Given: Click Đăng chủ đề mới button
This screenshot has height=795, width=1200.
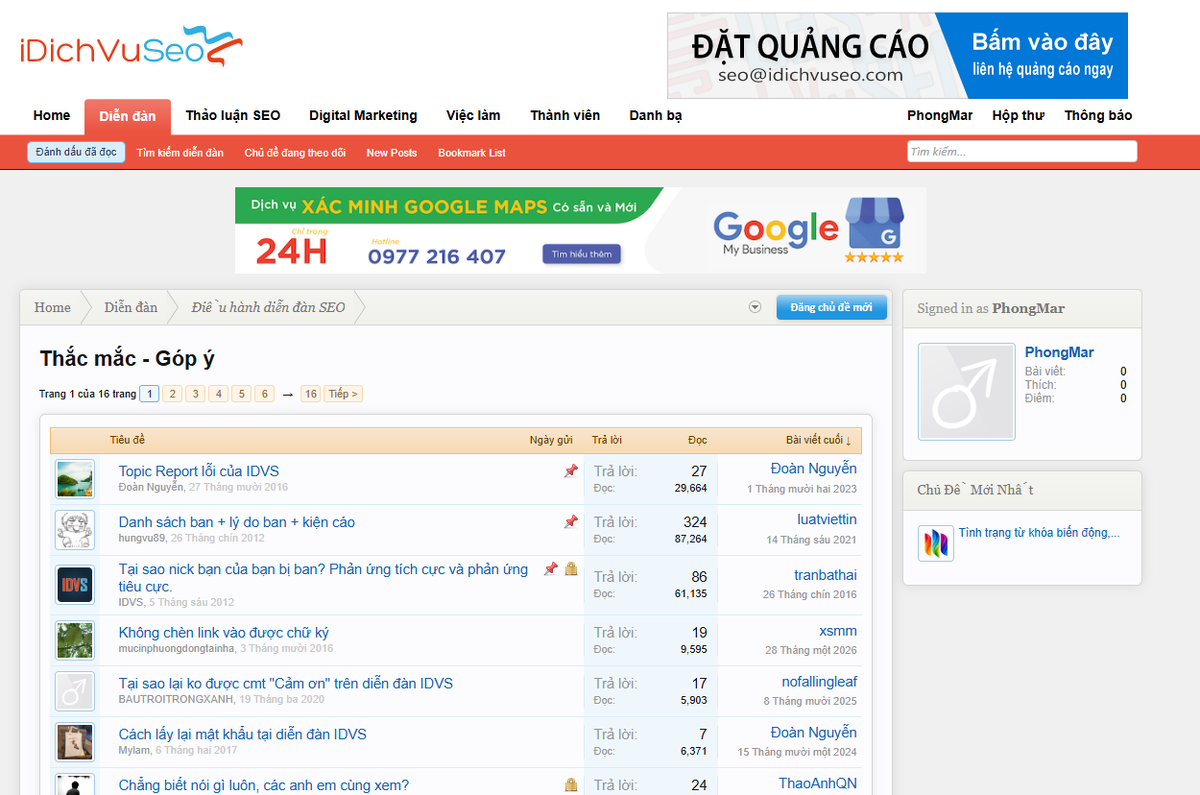Looking at the screenshot, I should (x=831, y=307).
